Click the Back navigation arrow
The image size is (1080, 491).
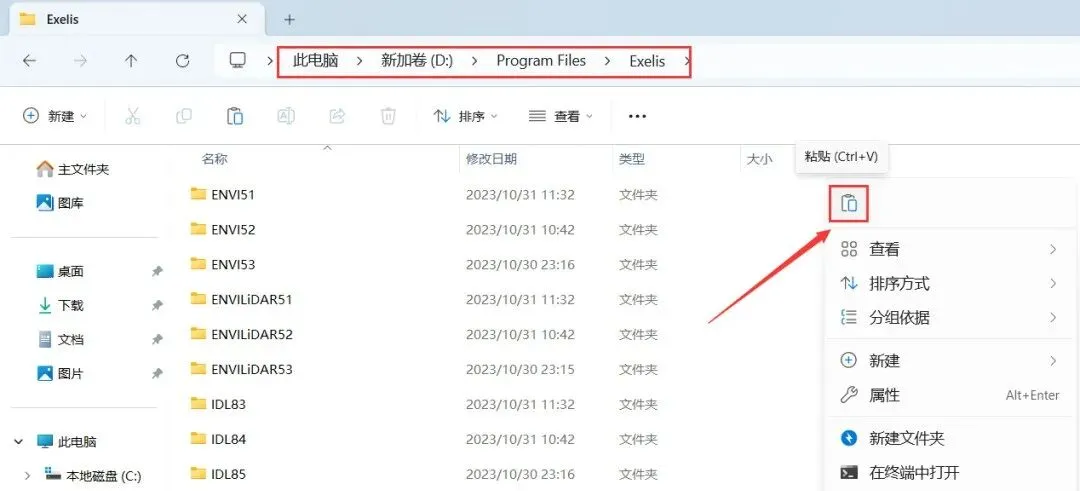click(29, 61)
